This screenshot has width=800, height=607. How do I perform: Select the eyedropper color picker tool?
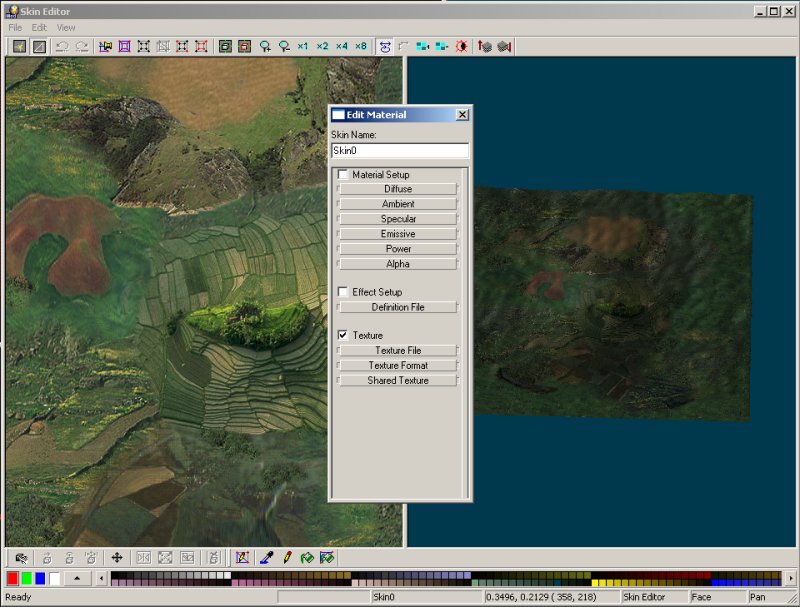(x=266, y=557)
